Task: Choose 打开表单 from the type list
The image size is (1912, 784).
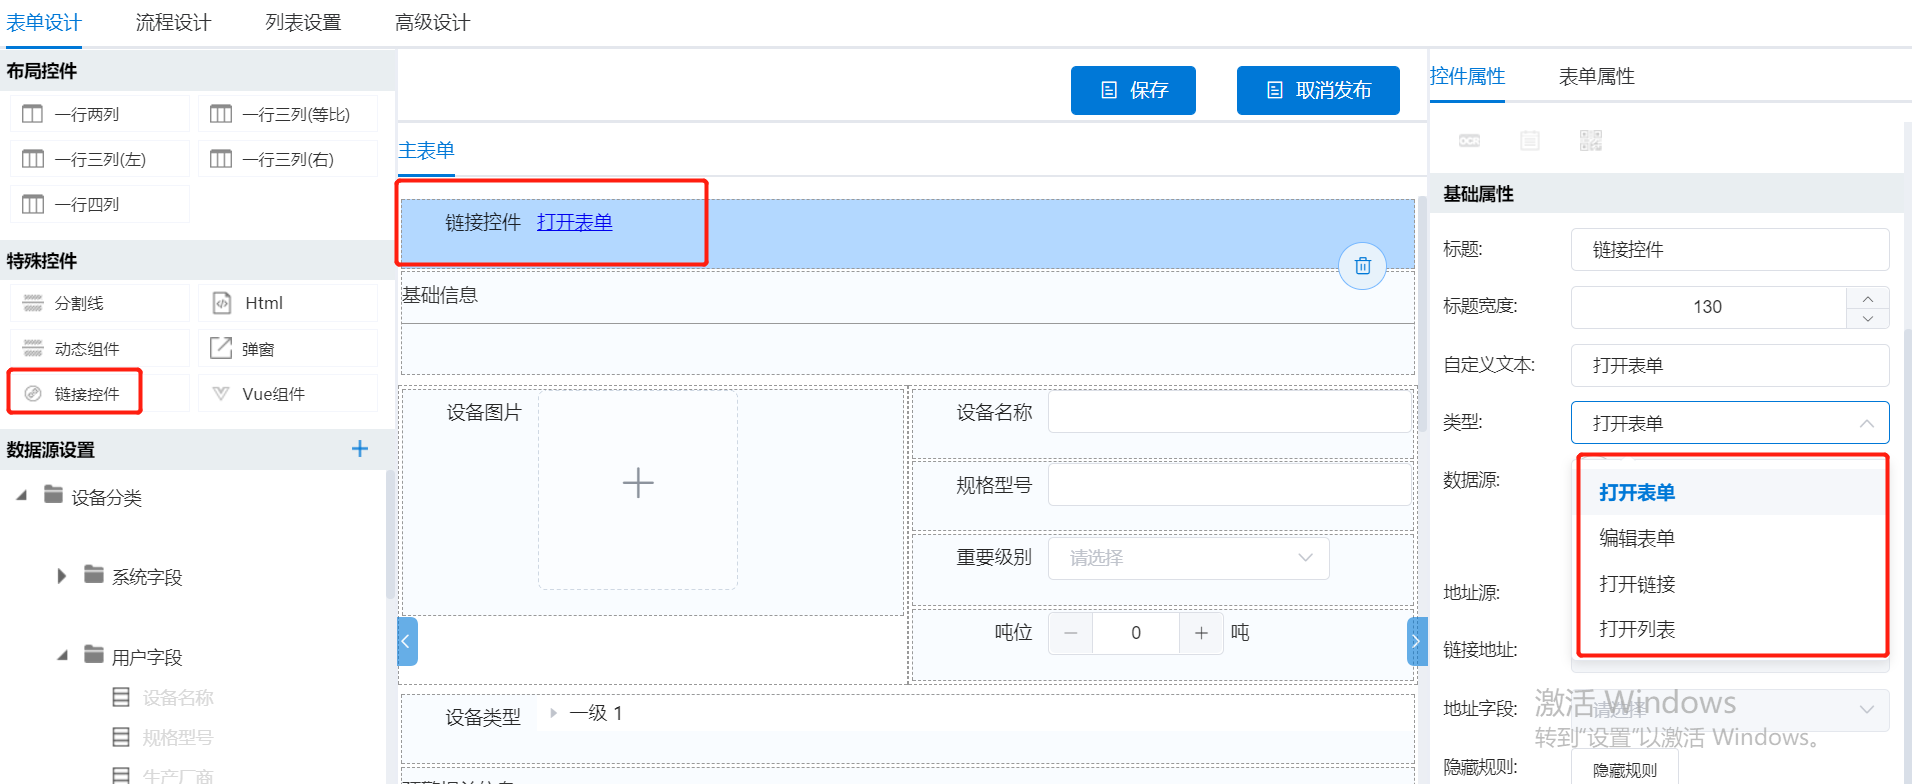Action: point(1733,492)
